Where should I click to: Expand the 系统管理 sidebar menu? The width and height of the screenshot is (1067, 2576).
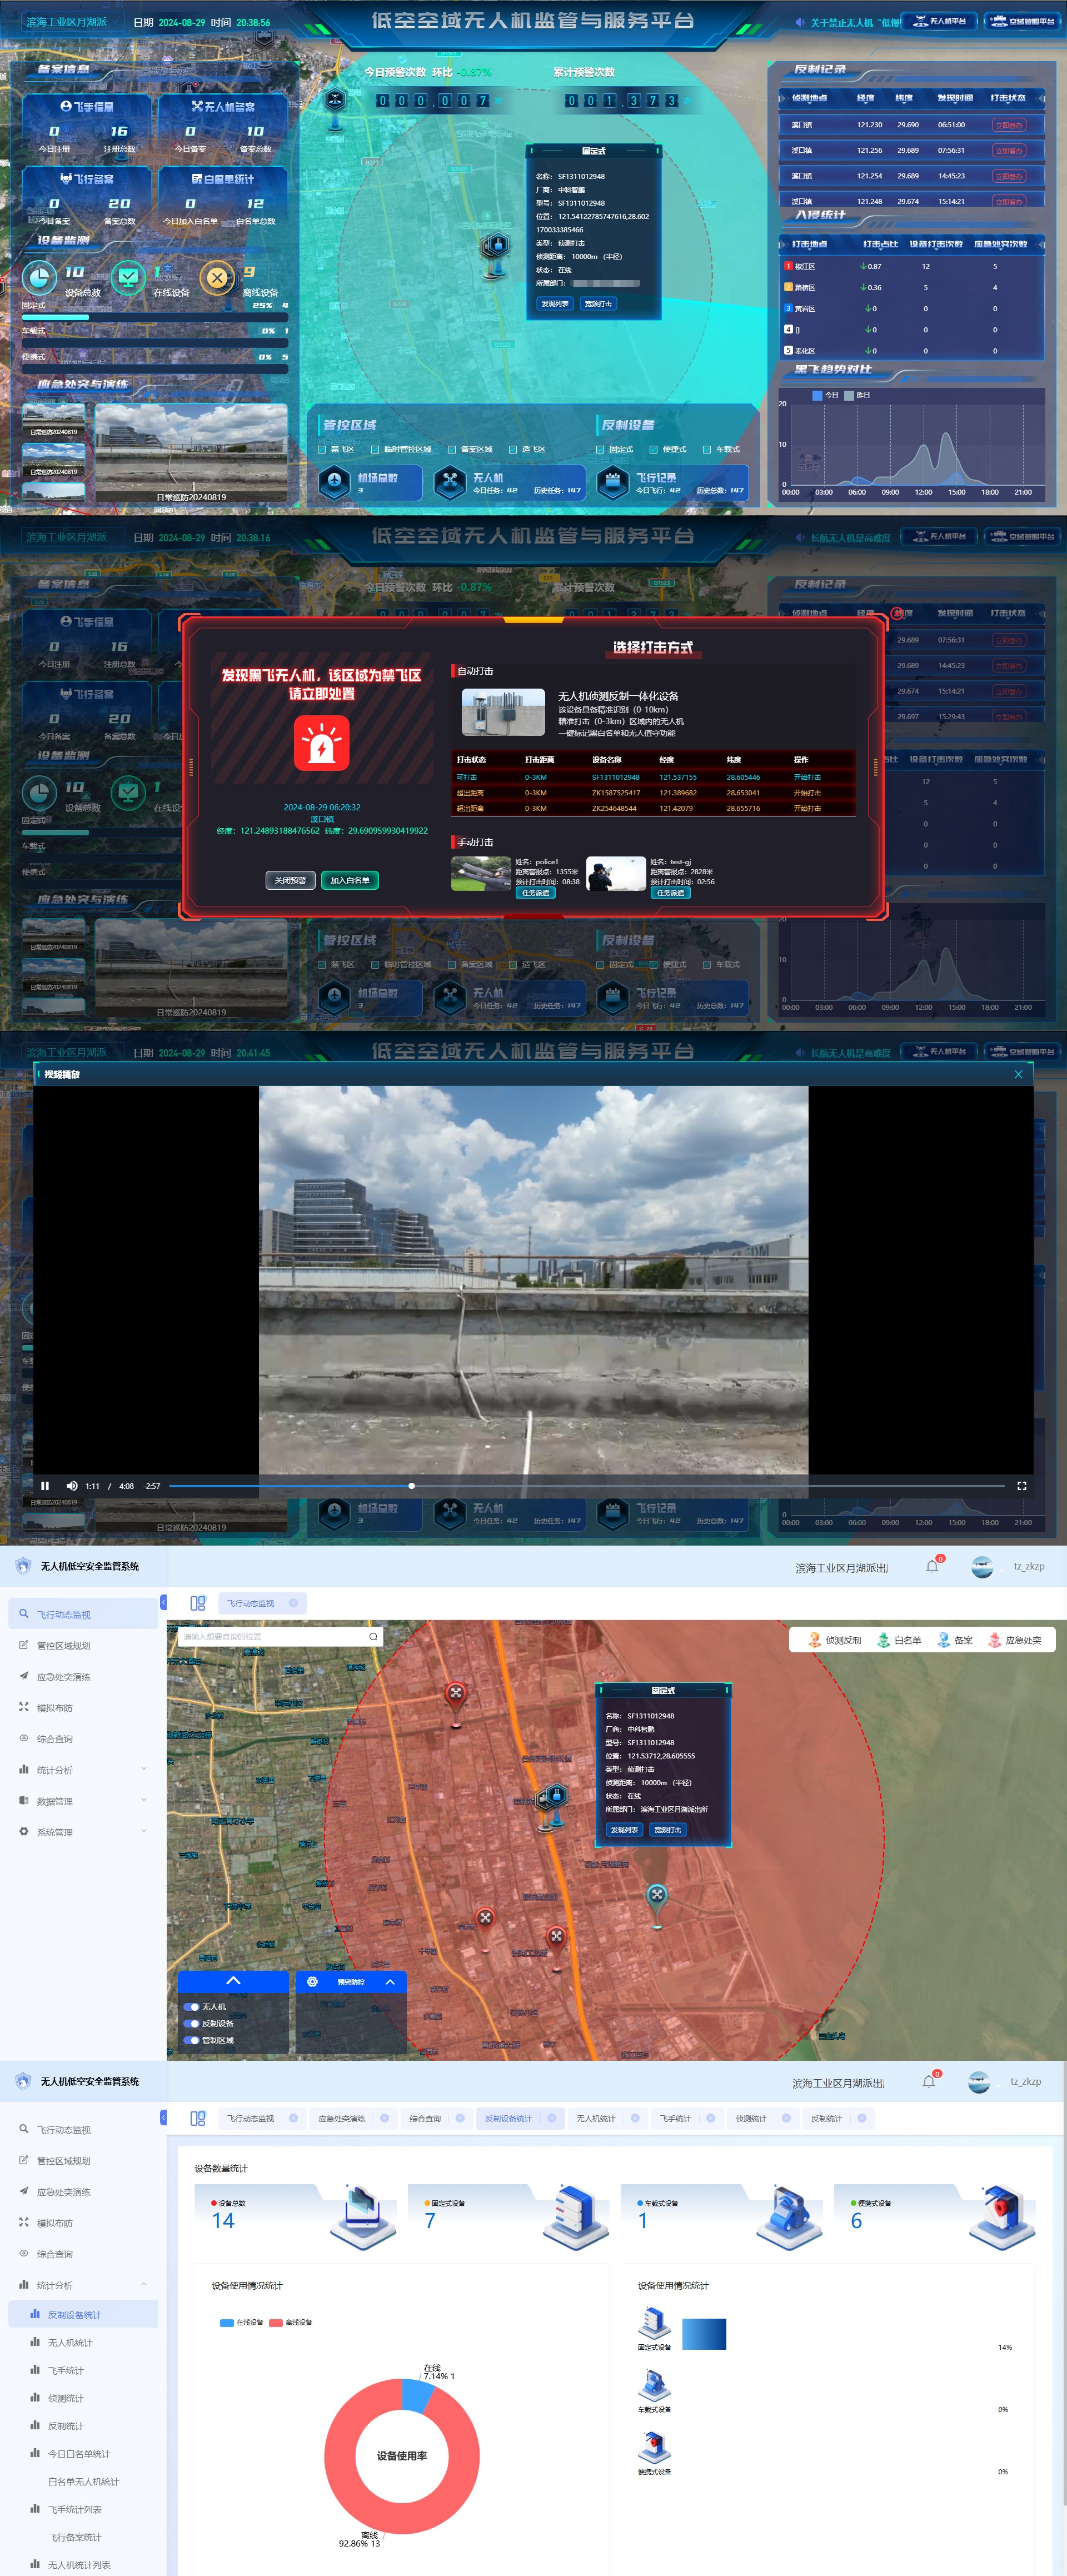[x=84, y=1832]
